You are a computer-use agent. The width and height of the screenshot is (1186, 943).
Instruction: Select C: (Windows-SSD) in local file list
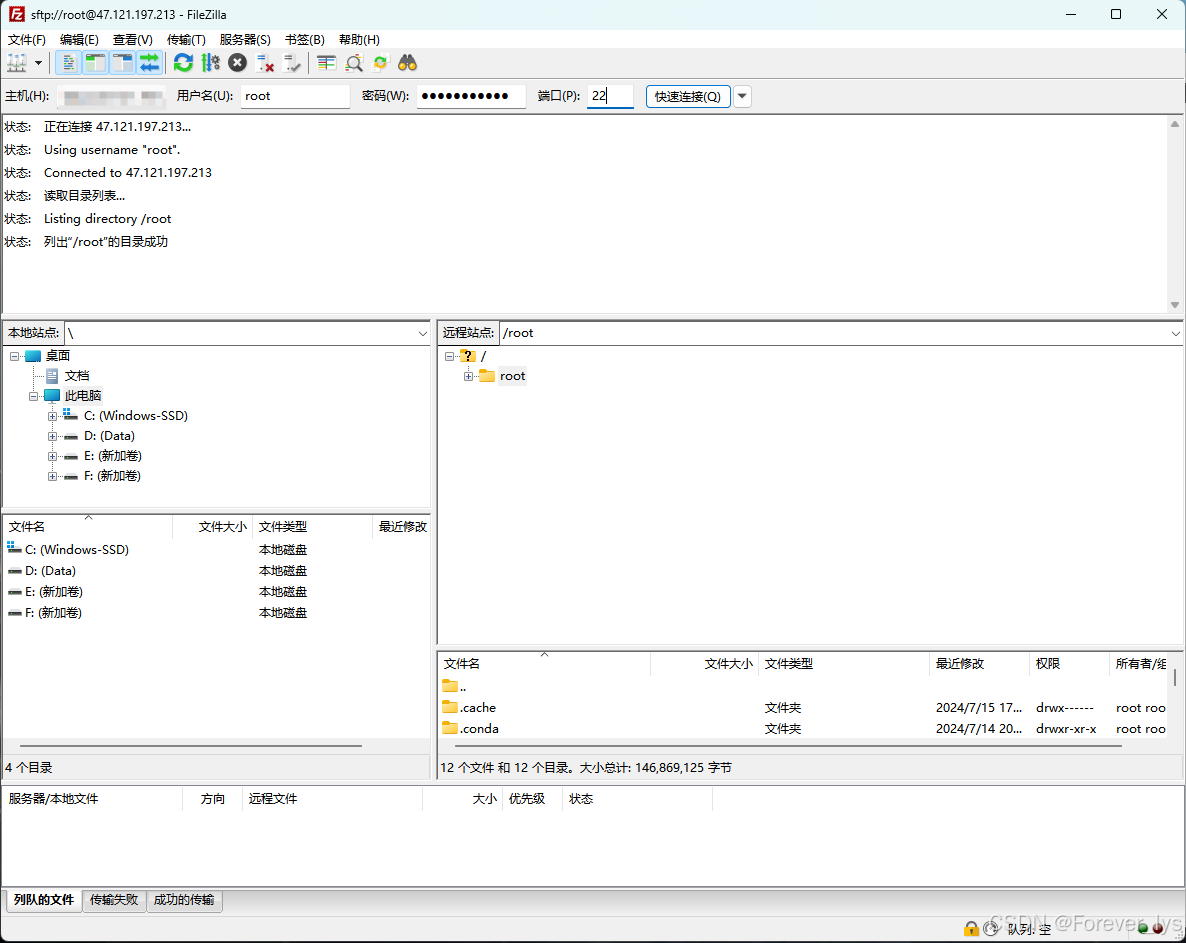[76, 550]
